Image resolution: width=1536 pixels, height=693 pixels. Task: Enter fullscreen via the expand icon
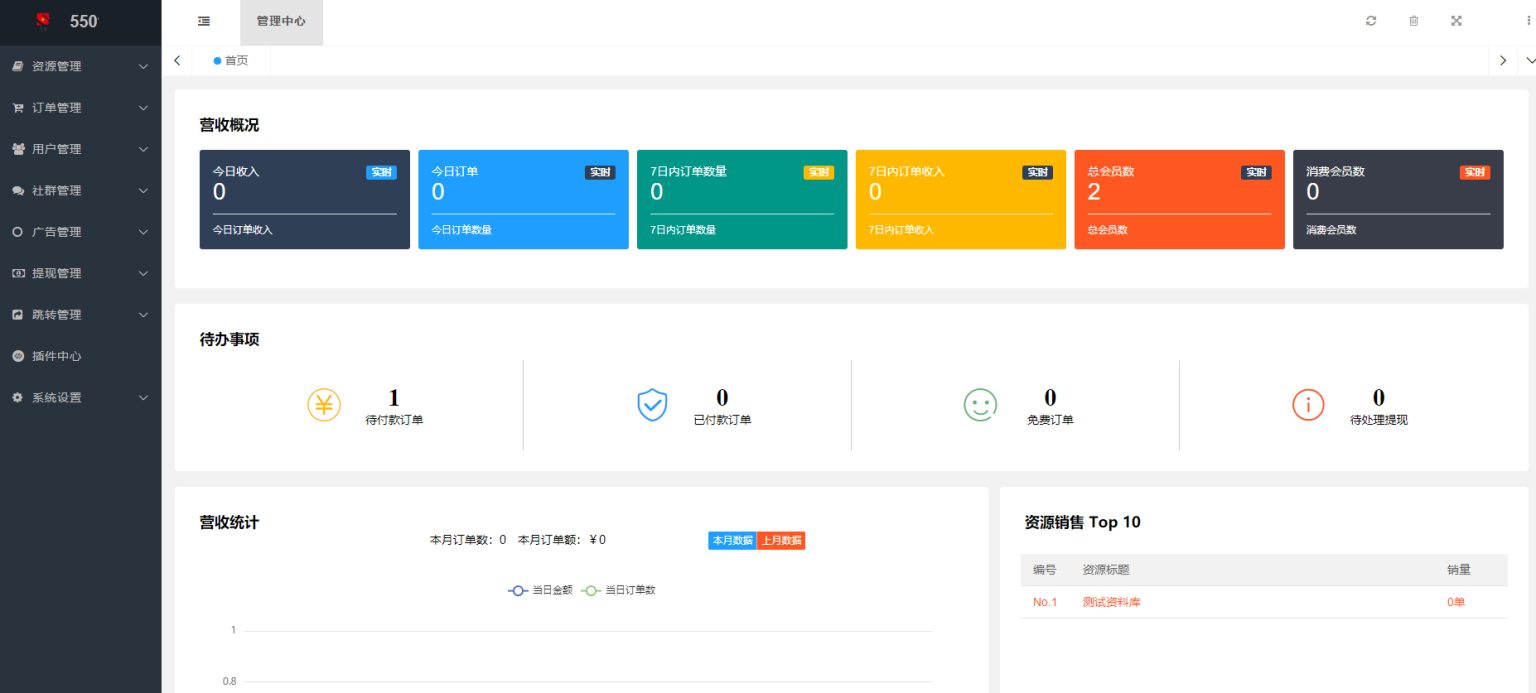(x=1456, y=20)
